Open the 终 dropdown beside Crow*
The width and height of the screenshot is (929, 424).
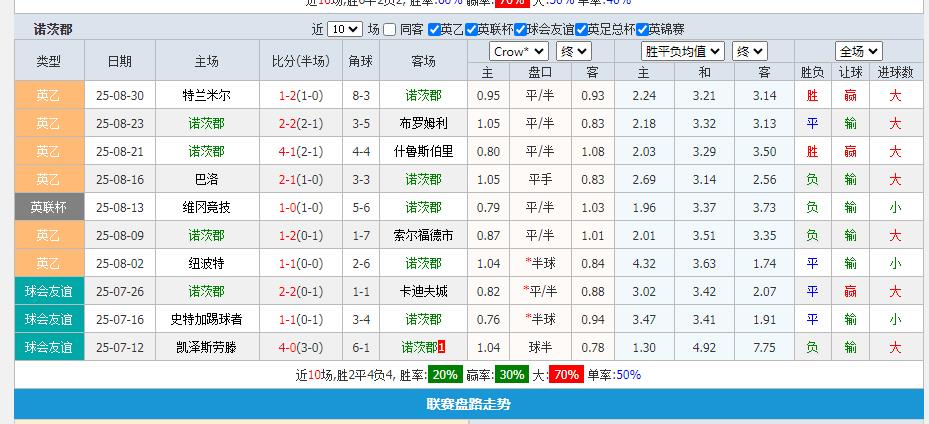click(x=574, y=51)
